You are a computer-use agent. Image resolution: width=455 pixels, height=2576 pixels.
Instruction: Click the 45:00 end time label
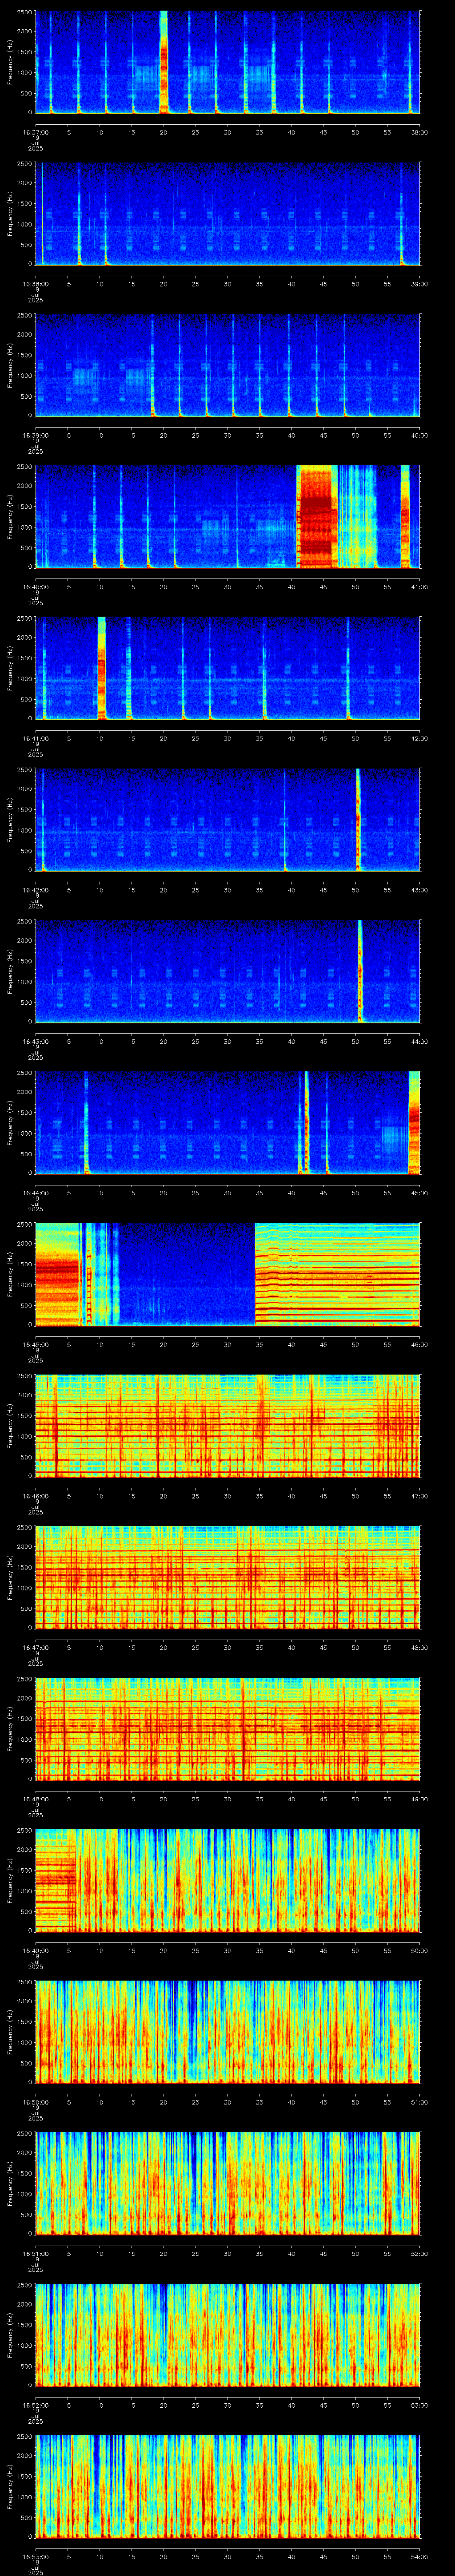point(420,1192)
